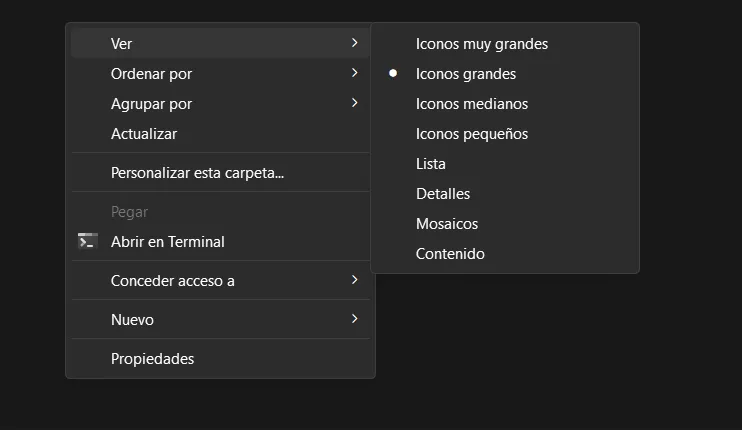Open Propiedades from the context menu
The width and height of the screenshot is (742, 430).
point(152,358)
